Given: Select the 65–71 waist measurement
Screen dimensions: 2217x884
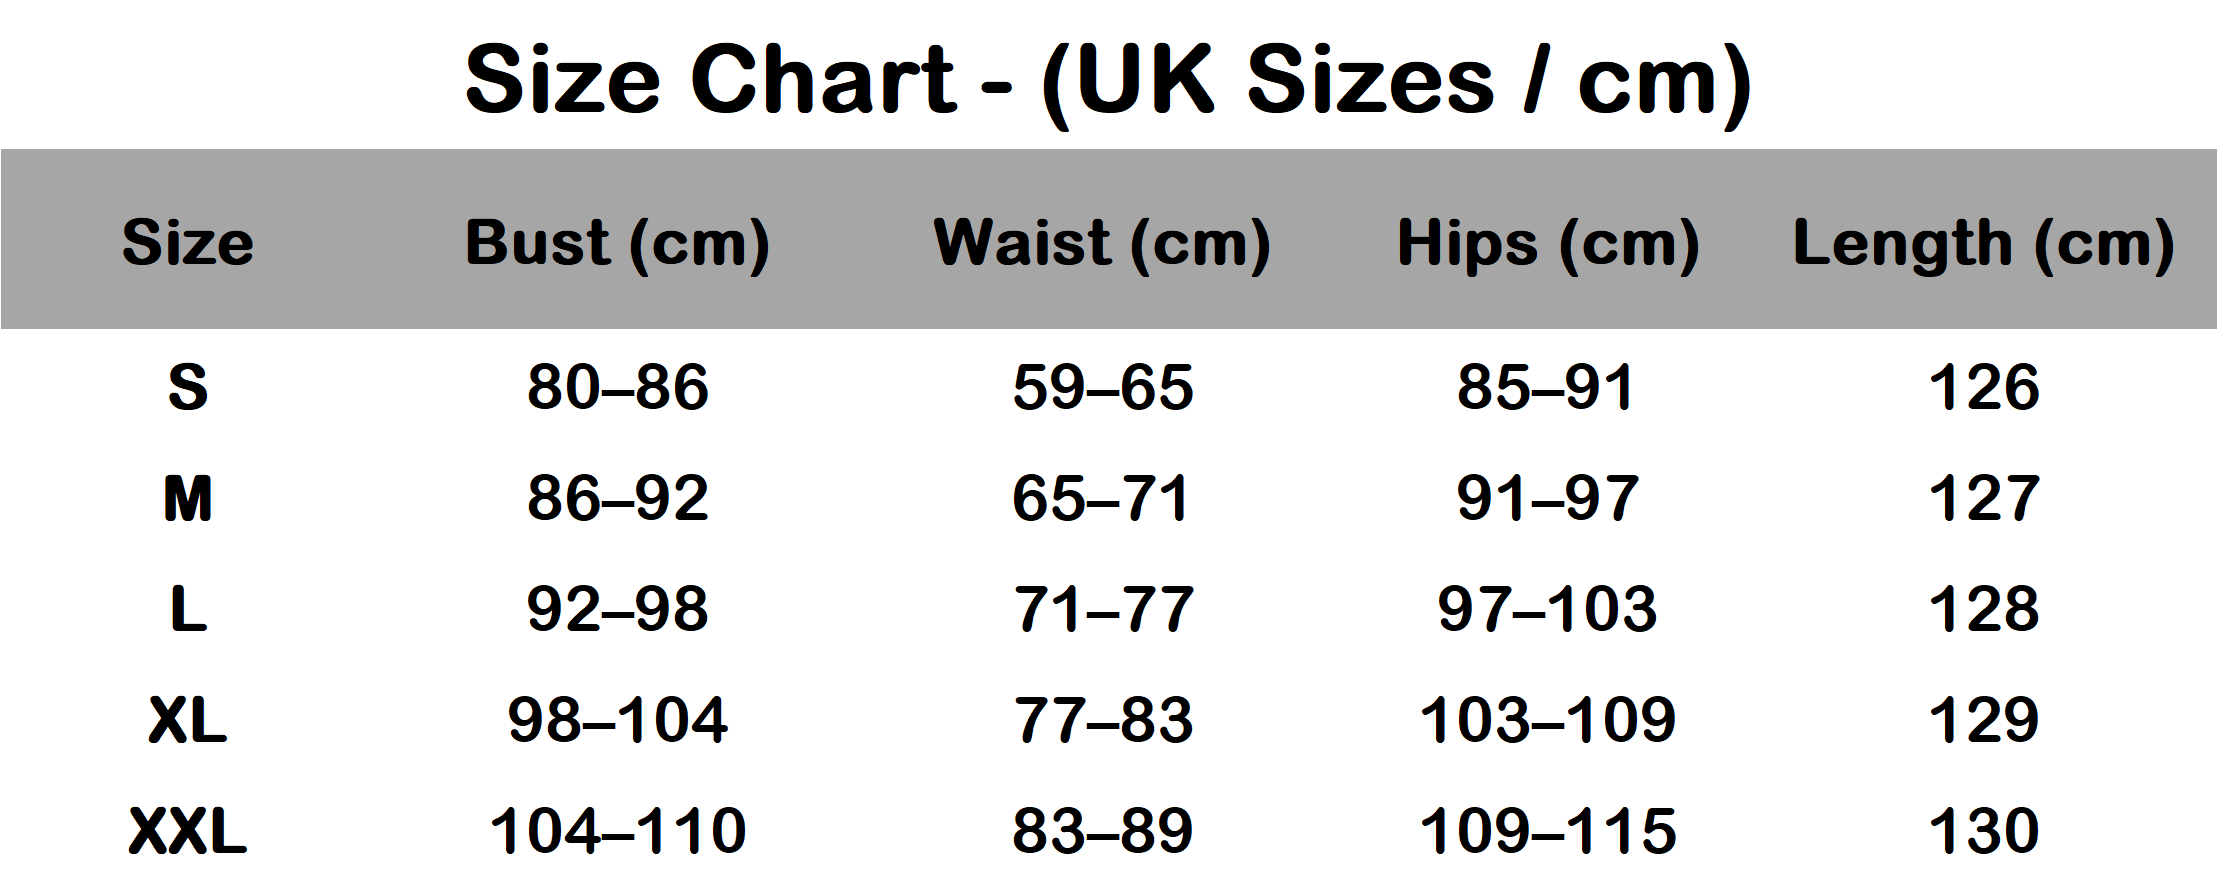Looking at the screenshot, I should tap(1102, 499).
